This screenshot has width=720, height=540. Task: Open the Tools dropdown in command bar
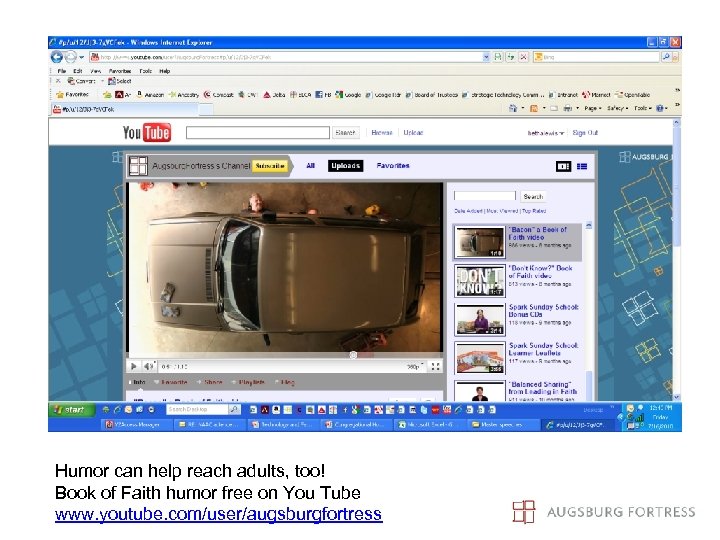click(x=643, y=108)
